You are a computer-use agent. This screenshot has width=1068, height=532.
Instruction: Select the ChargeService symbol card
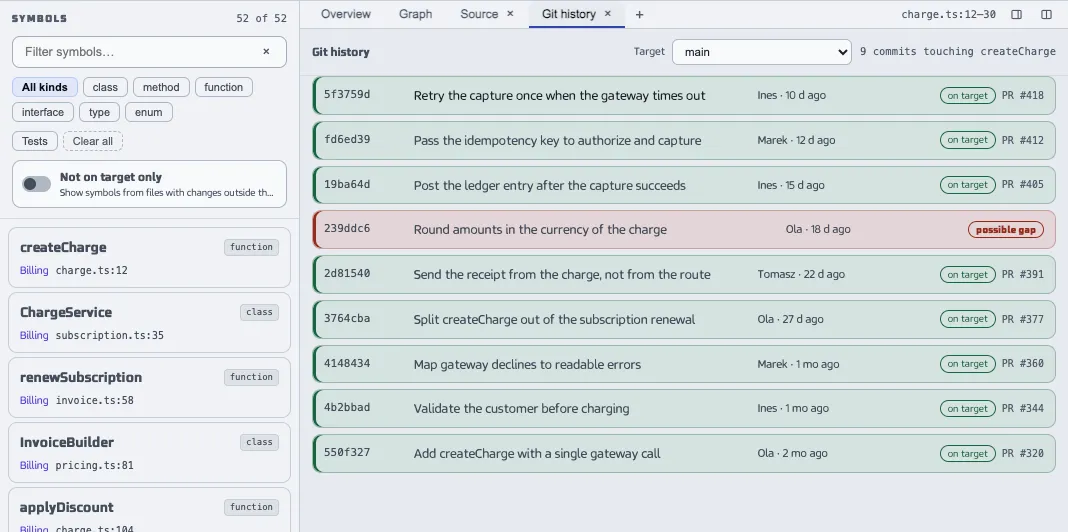(x=149, y=323)
